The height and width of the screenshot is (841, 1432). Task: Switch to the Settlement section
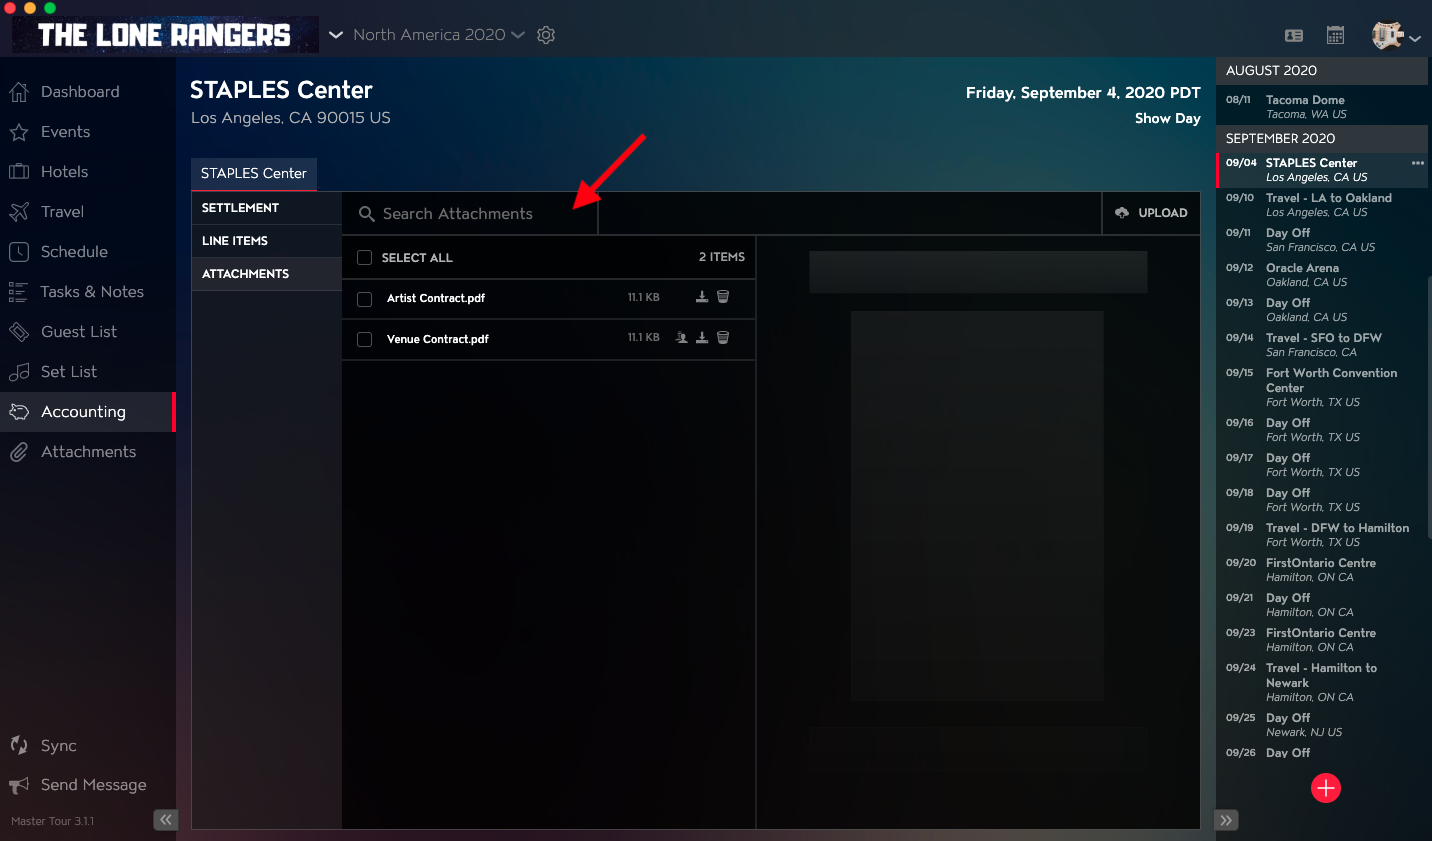click(x=266, y=208)
